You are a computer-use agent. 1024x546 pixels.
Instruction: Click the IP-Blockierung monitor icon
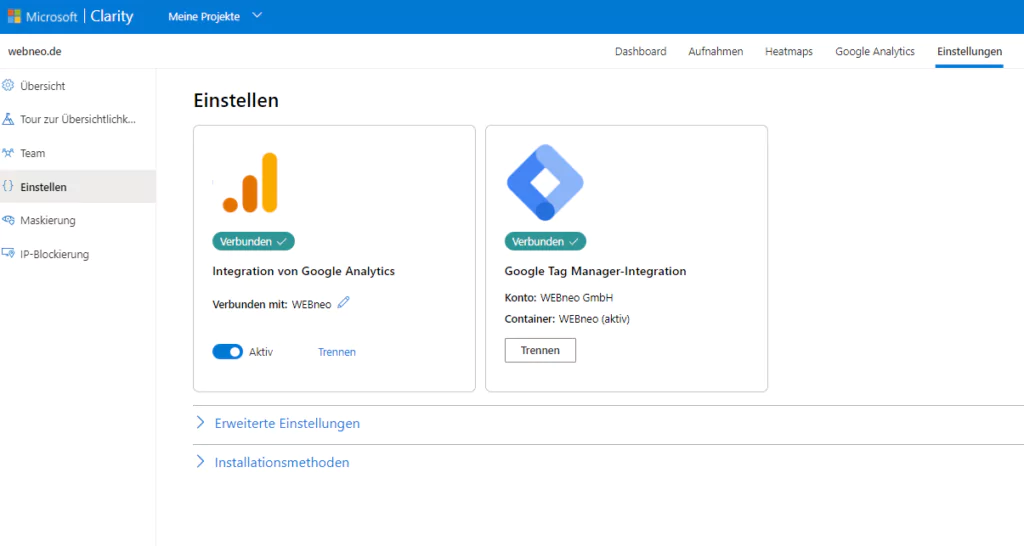click(x=8, y=253)
